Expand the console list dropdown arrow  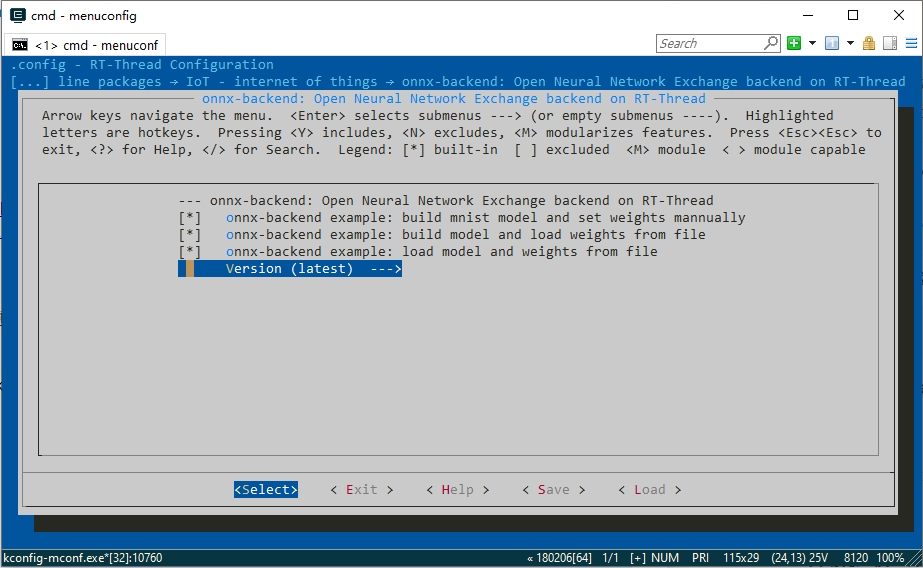click(x=850, y=43)
